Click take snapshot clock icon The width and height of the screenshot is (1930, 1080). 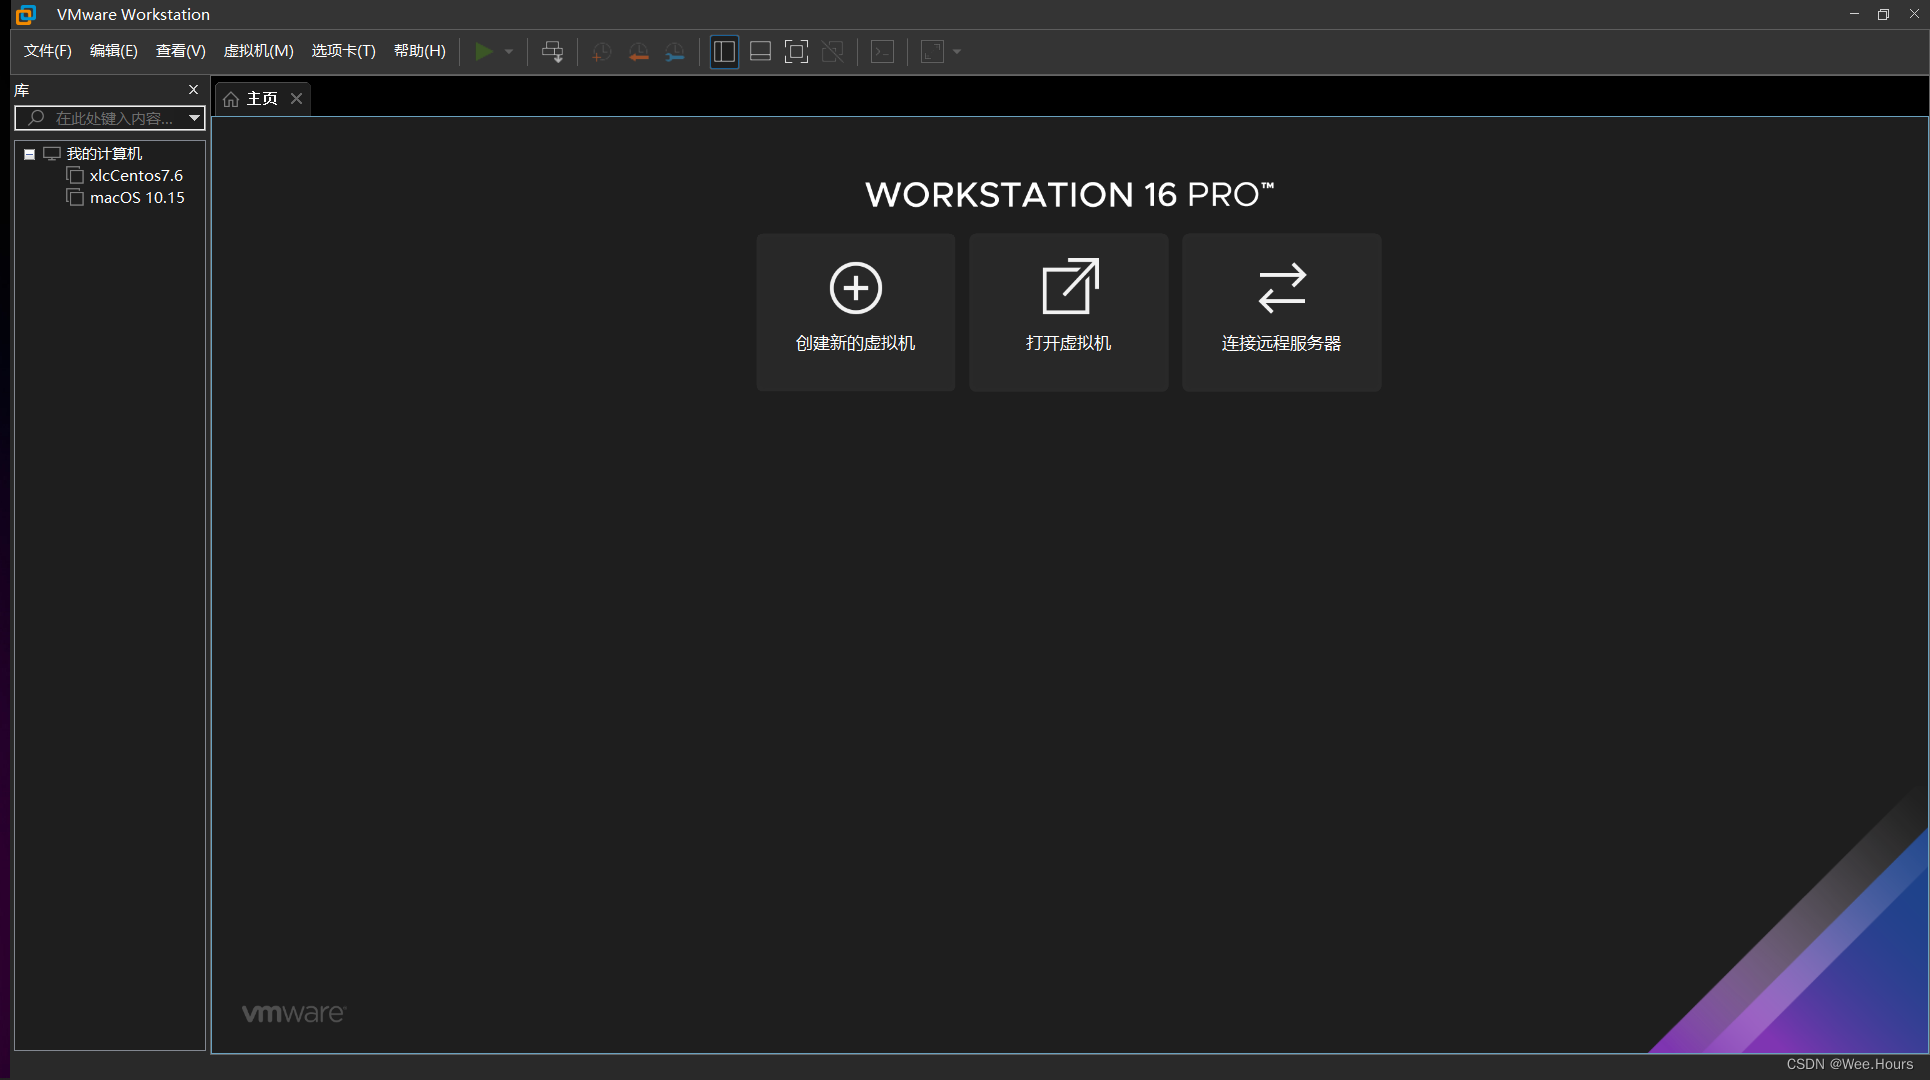pyautogui.click(x=602, y=52)
